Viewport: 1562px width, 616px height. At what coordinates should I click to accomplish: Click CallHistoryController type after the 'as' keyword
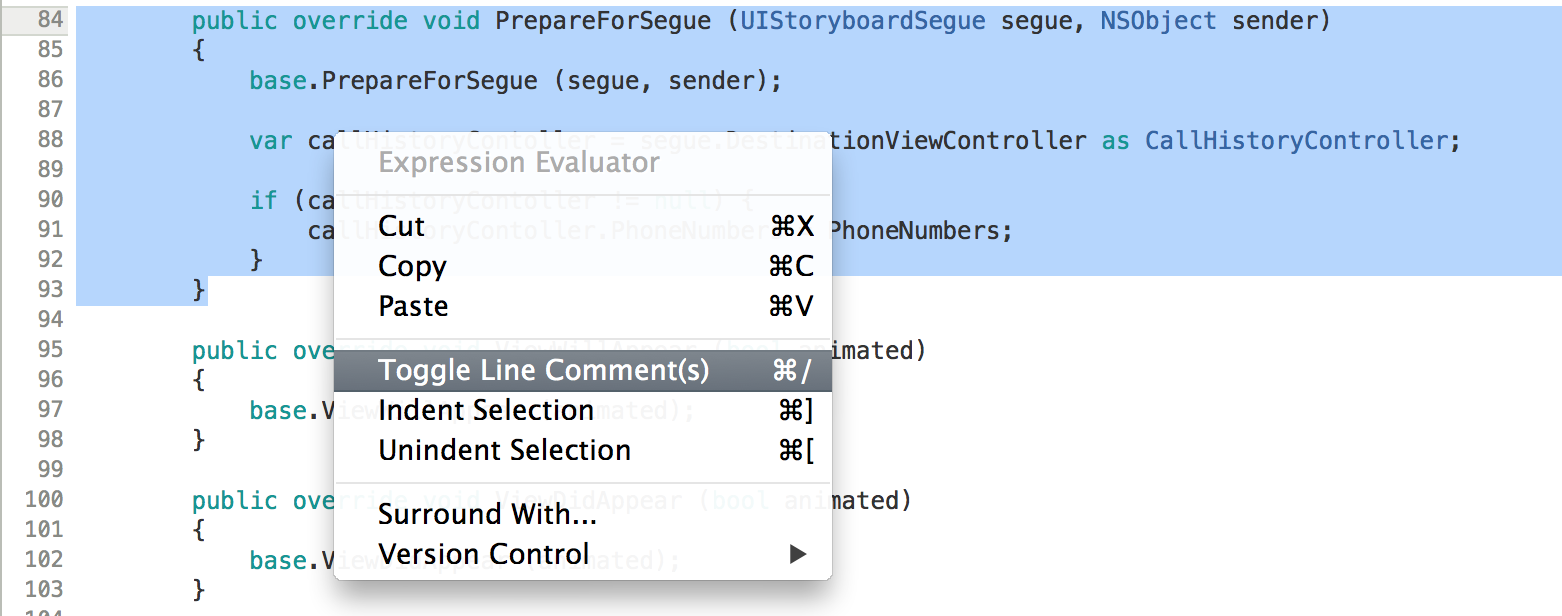pyautogui.click(x=1295, y=141)
